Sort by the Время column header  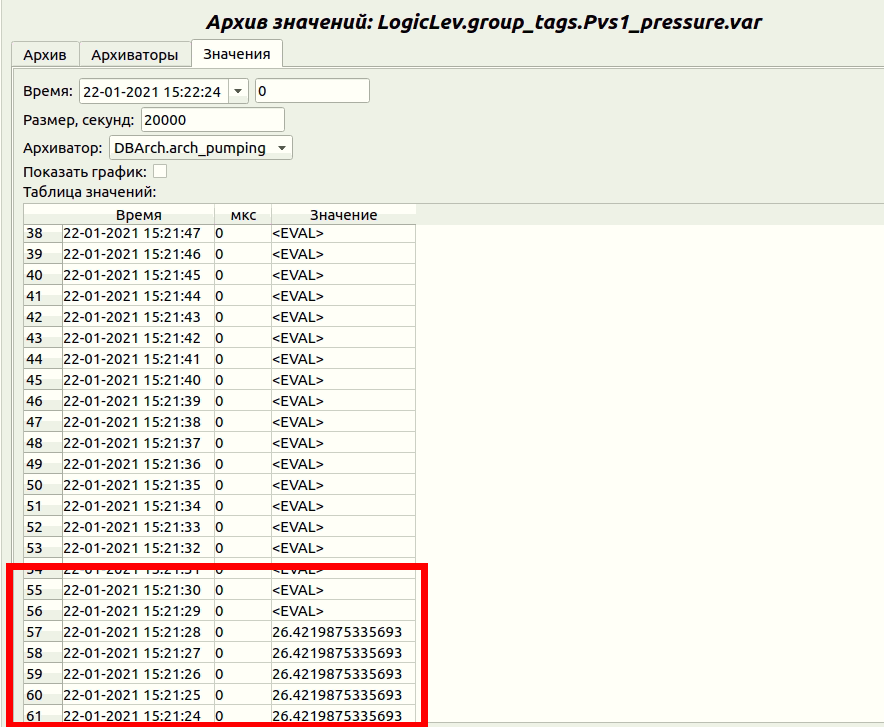pyautogui.click(x=138, y=215)
